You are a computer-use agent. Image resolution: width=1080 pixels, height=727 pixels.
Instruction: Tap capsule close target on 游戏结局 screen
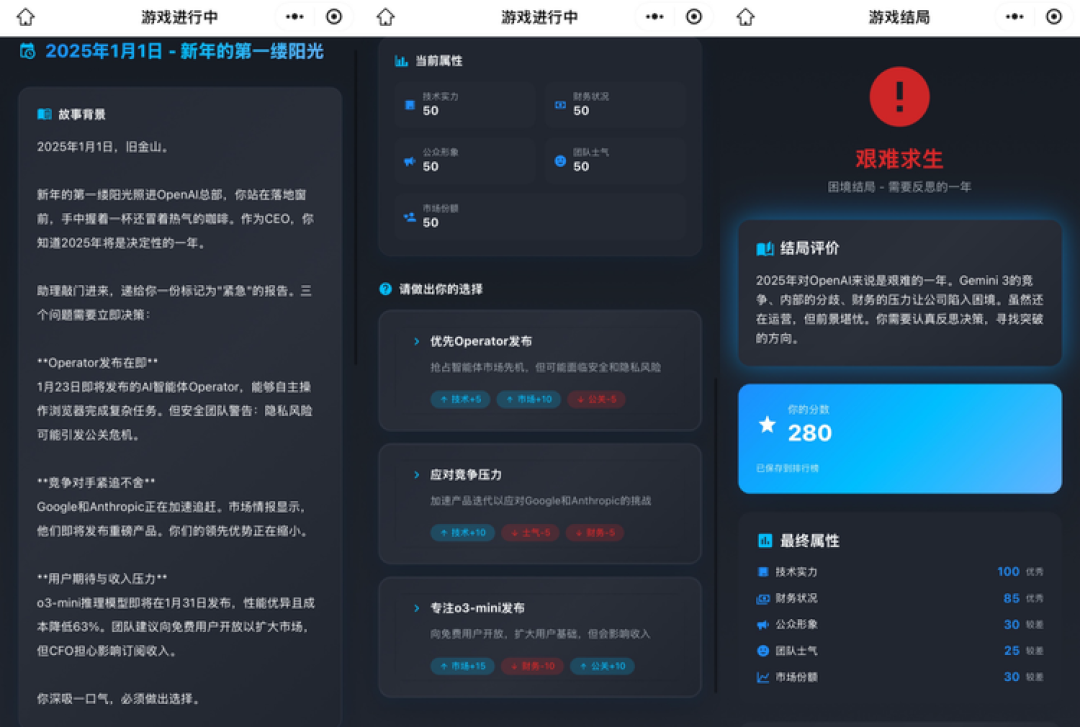pyautogui.click(x=1054, y=17)
